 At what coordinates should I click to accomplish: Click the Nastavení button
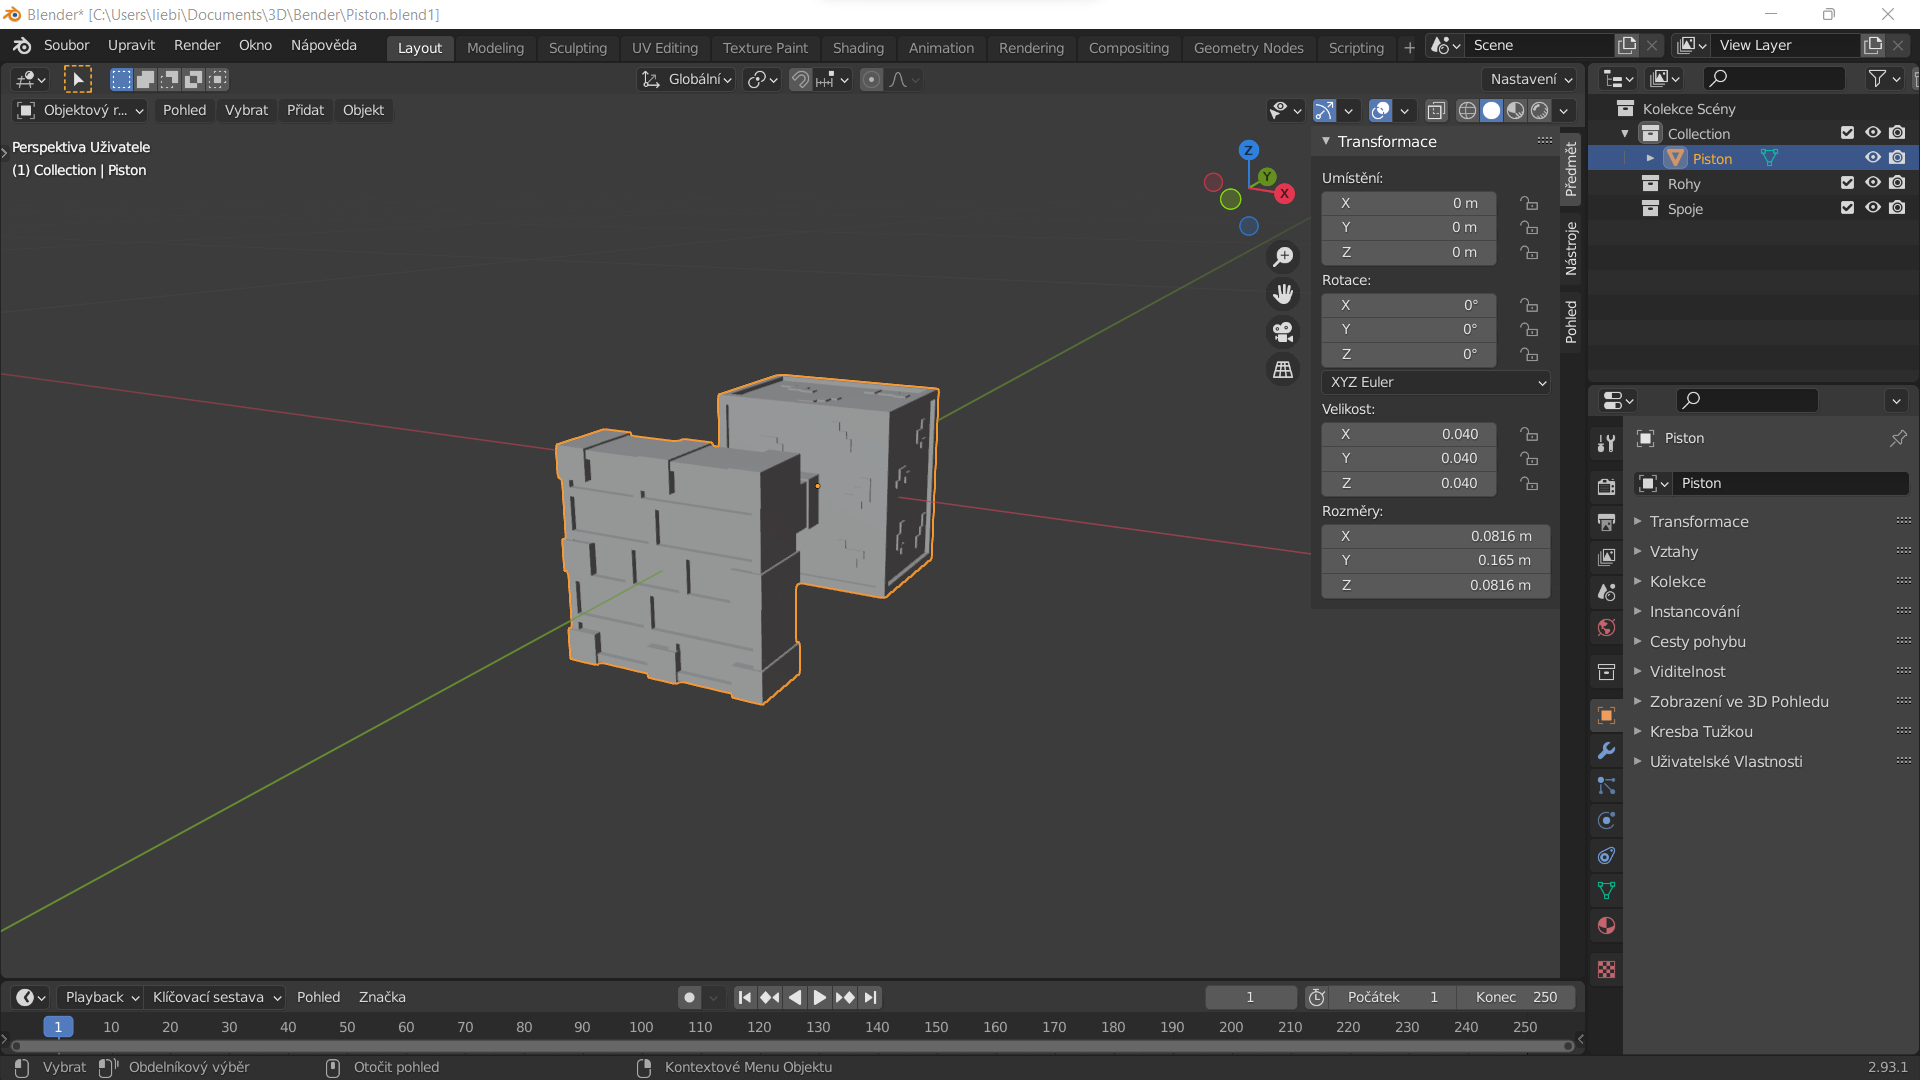(x=1527, y=78)
